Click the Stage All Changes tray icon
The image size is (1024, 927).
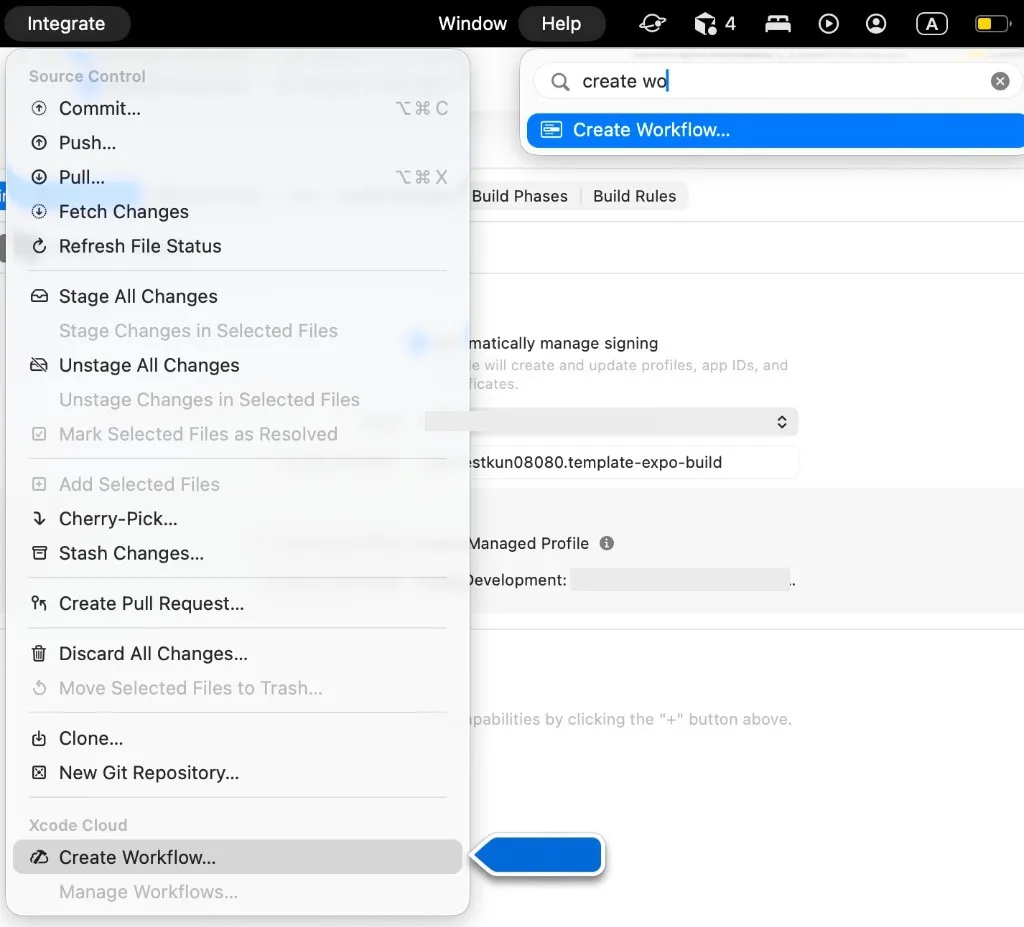[39, 297]
